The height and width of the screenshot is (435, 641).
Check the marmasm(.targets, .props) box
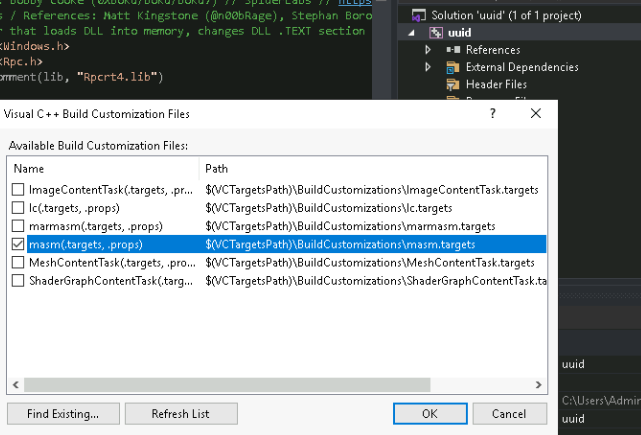click(18, 226)
